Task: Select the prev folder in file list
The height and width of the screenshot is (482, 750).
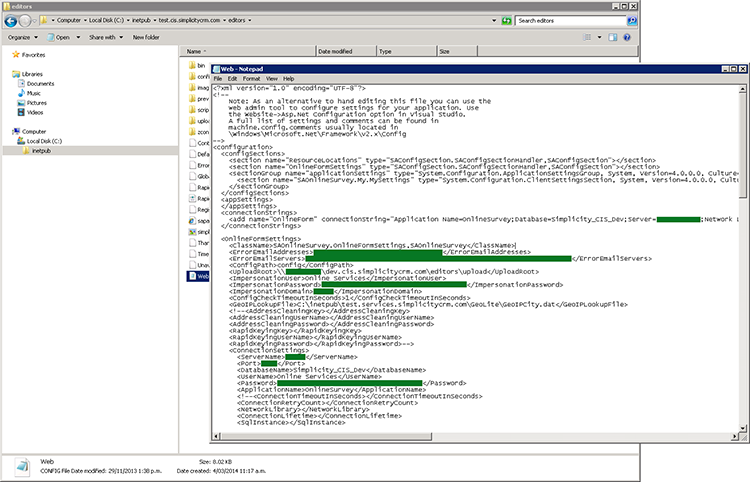Action: (x=199, y=99)
